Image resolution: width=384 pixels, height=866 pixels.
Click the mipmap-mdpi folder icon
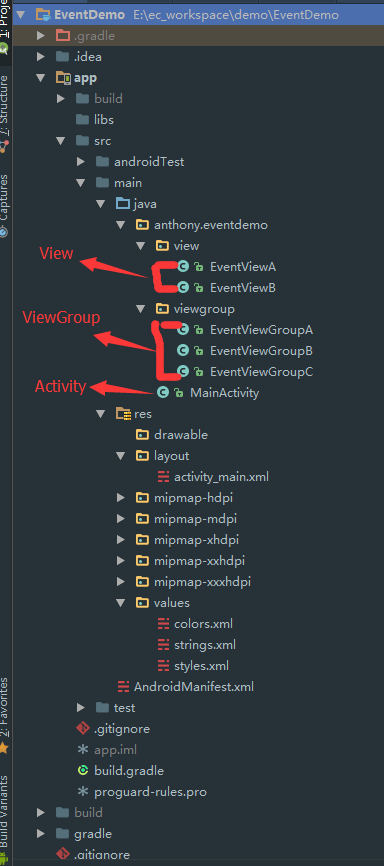click(x=143, y=519)
